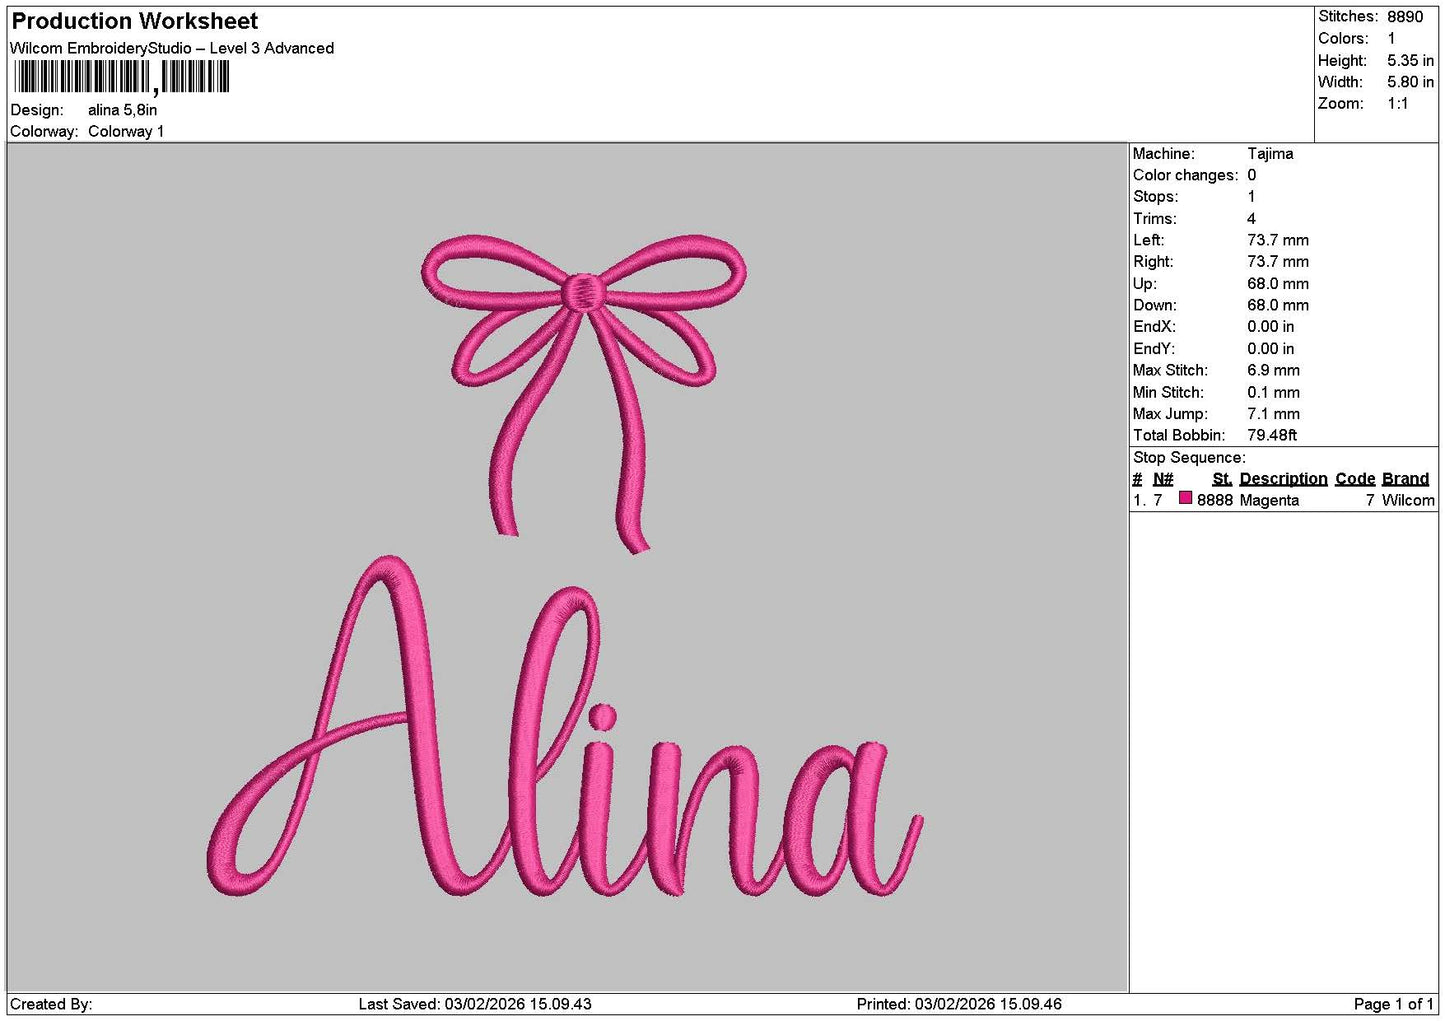Click the Right value 73.7 mm

[1278, 262]
